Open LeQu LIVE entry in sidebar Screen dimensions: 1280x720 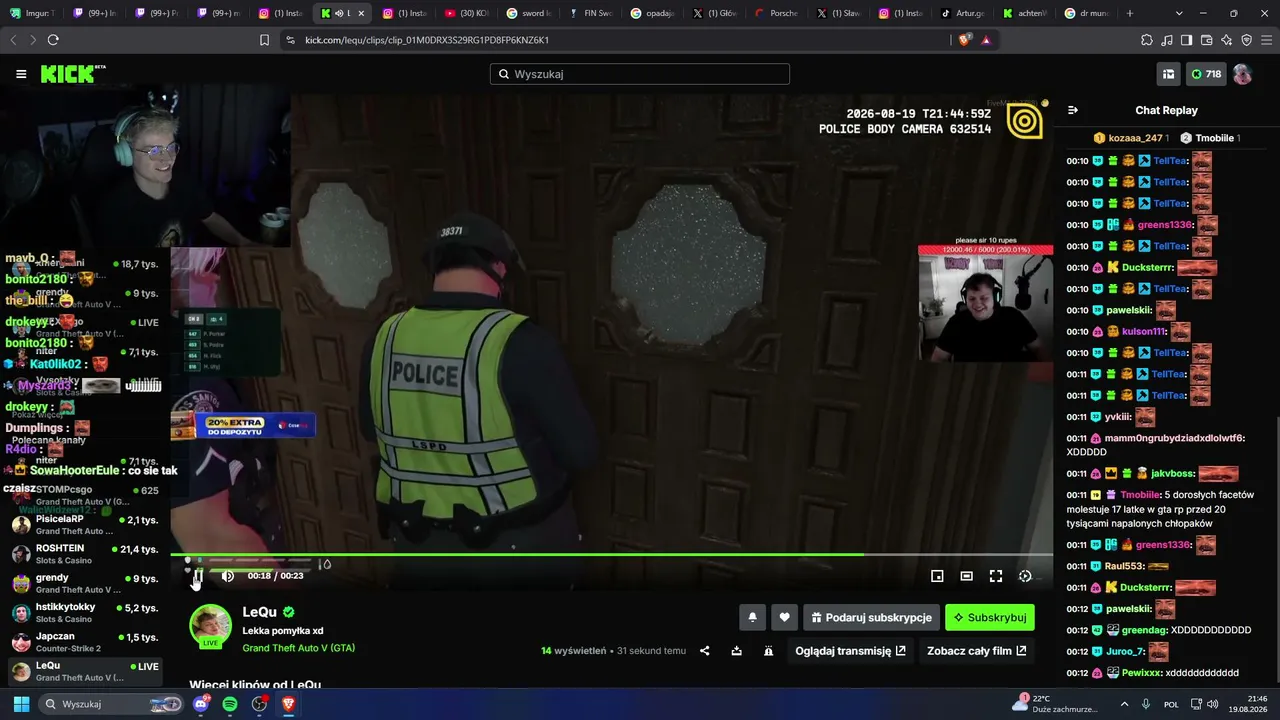[84, 671]
